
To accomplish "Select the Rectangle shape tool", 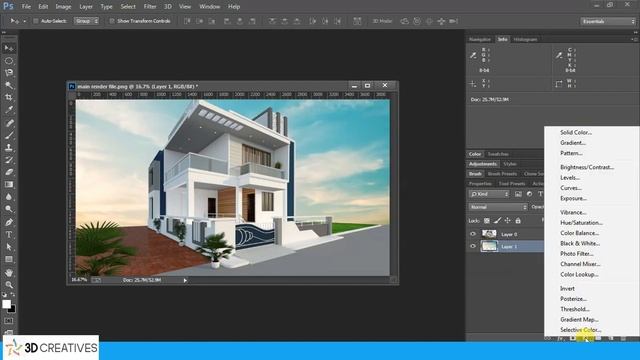I will click(9, 259).
